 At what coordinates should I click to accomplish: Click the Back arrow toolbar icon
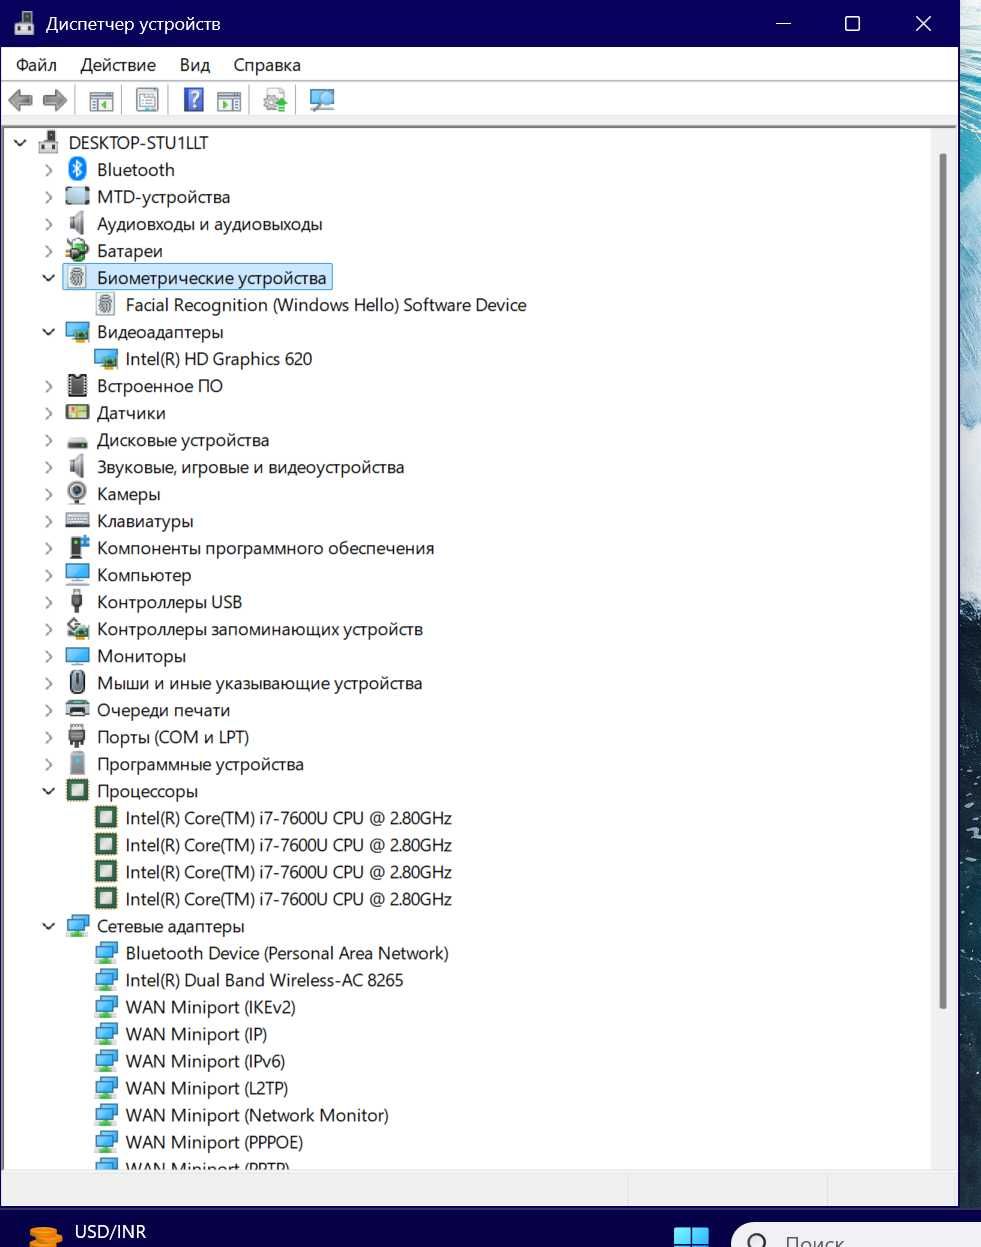point(20,100)
